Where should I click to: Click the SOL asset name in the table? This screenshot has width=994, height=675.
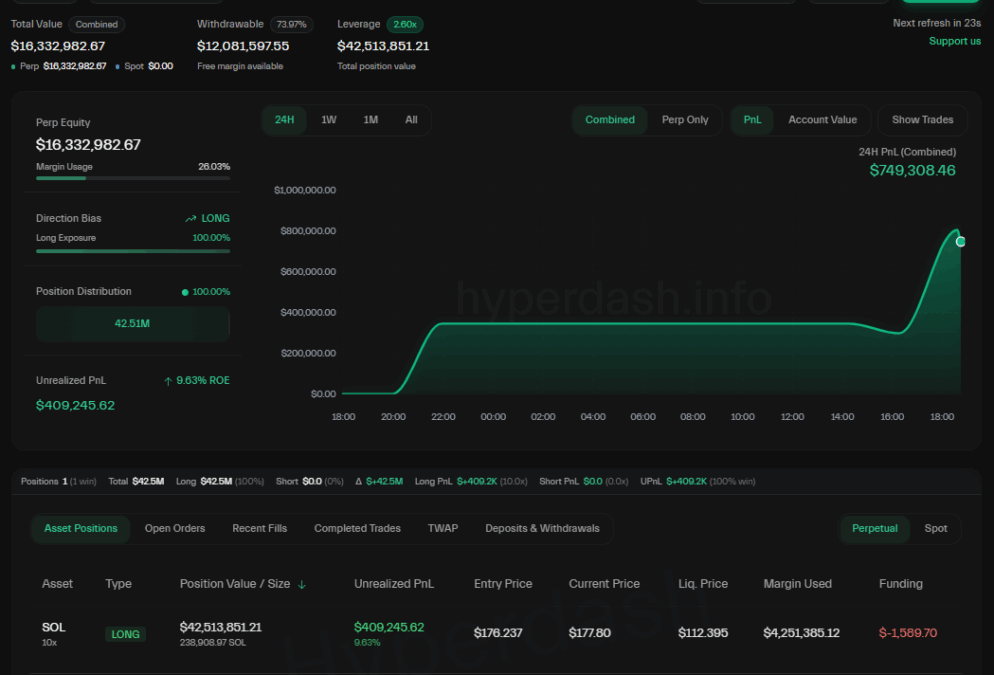tap(53, 627)
